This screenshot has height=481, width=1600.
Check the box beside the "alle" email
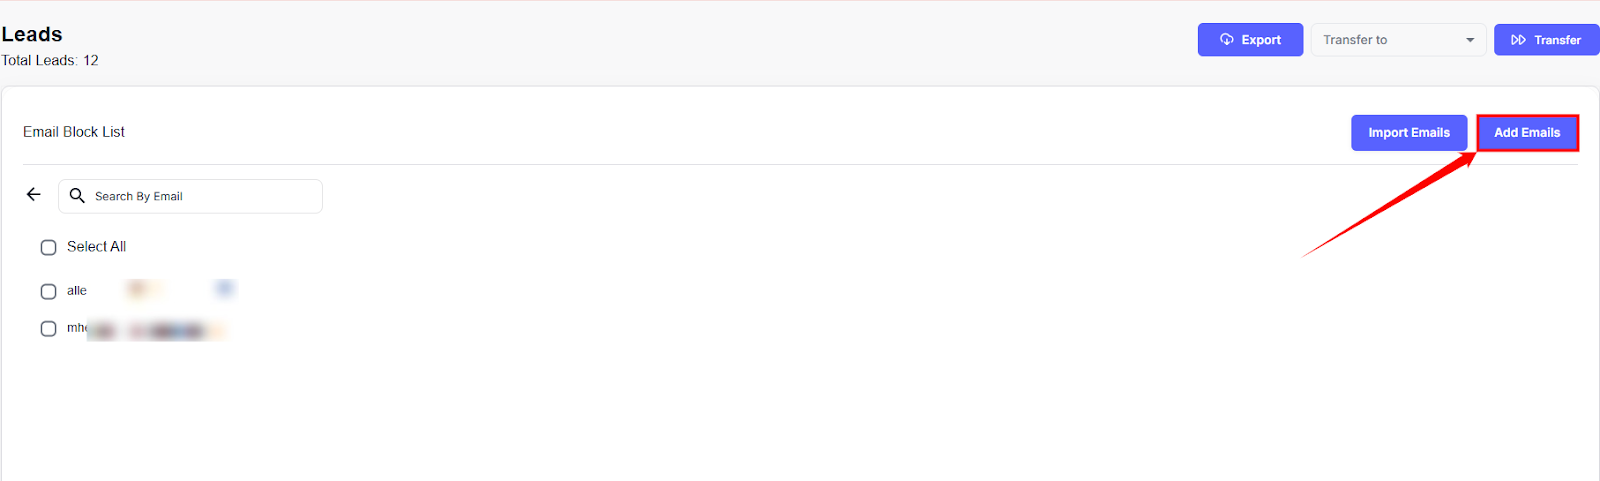(48, 291)
